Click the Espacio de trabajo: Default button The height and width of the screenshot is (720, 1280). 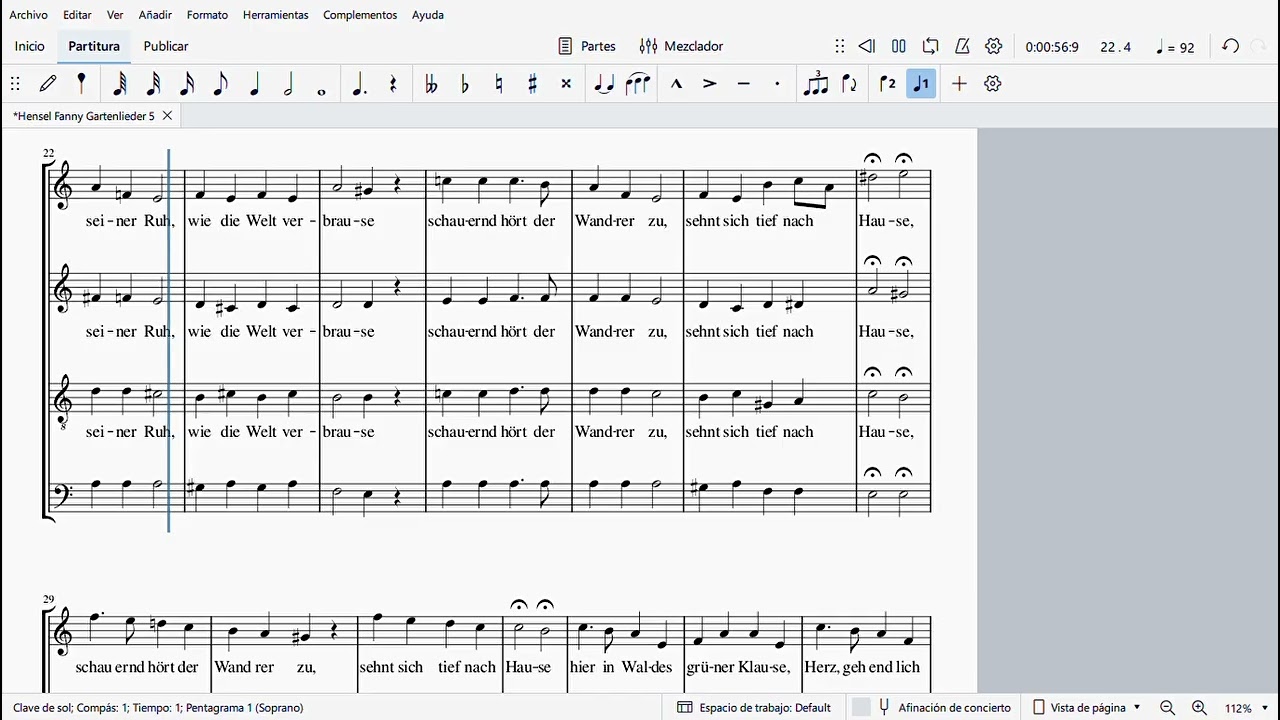pos(755,708)
